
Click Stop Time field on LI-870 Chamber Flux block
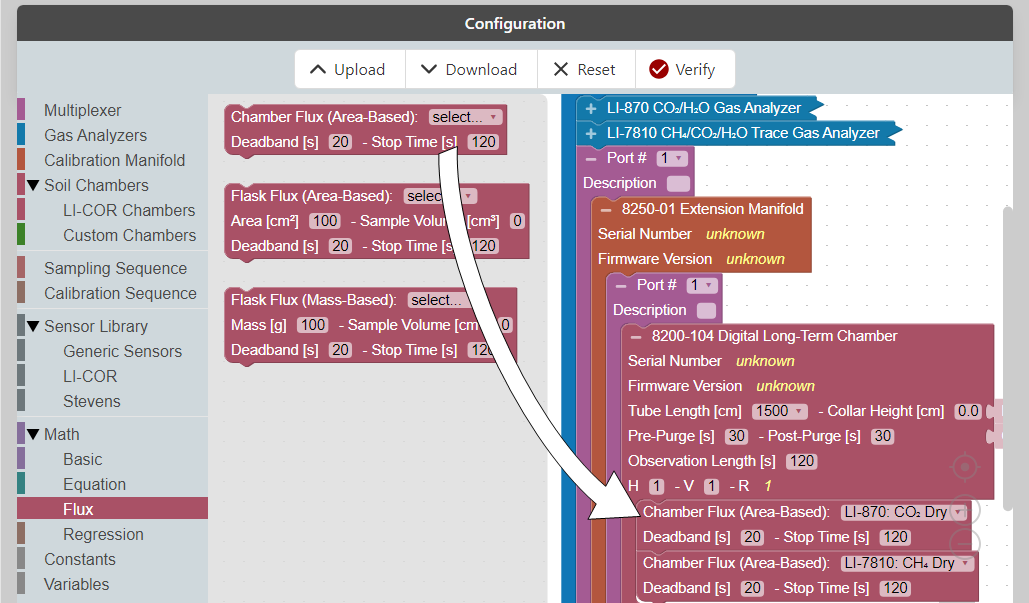(896, 537)
